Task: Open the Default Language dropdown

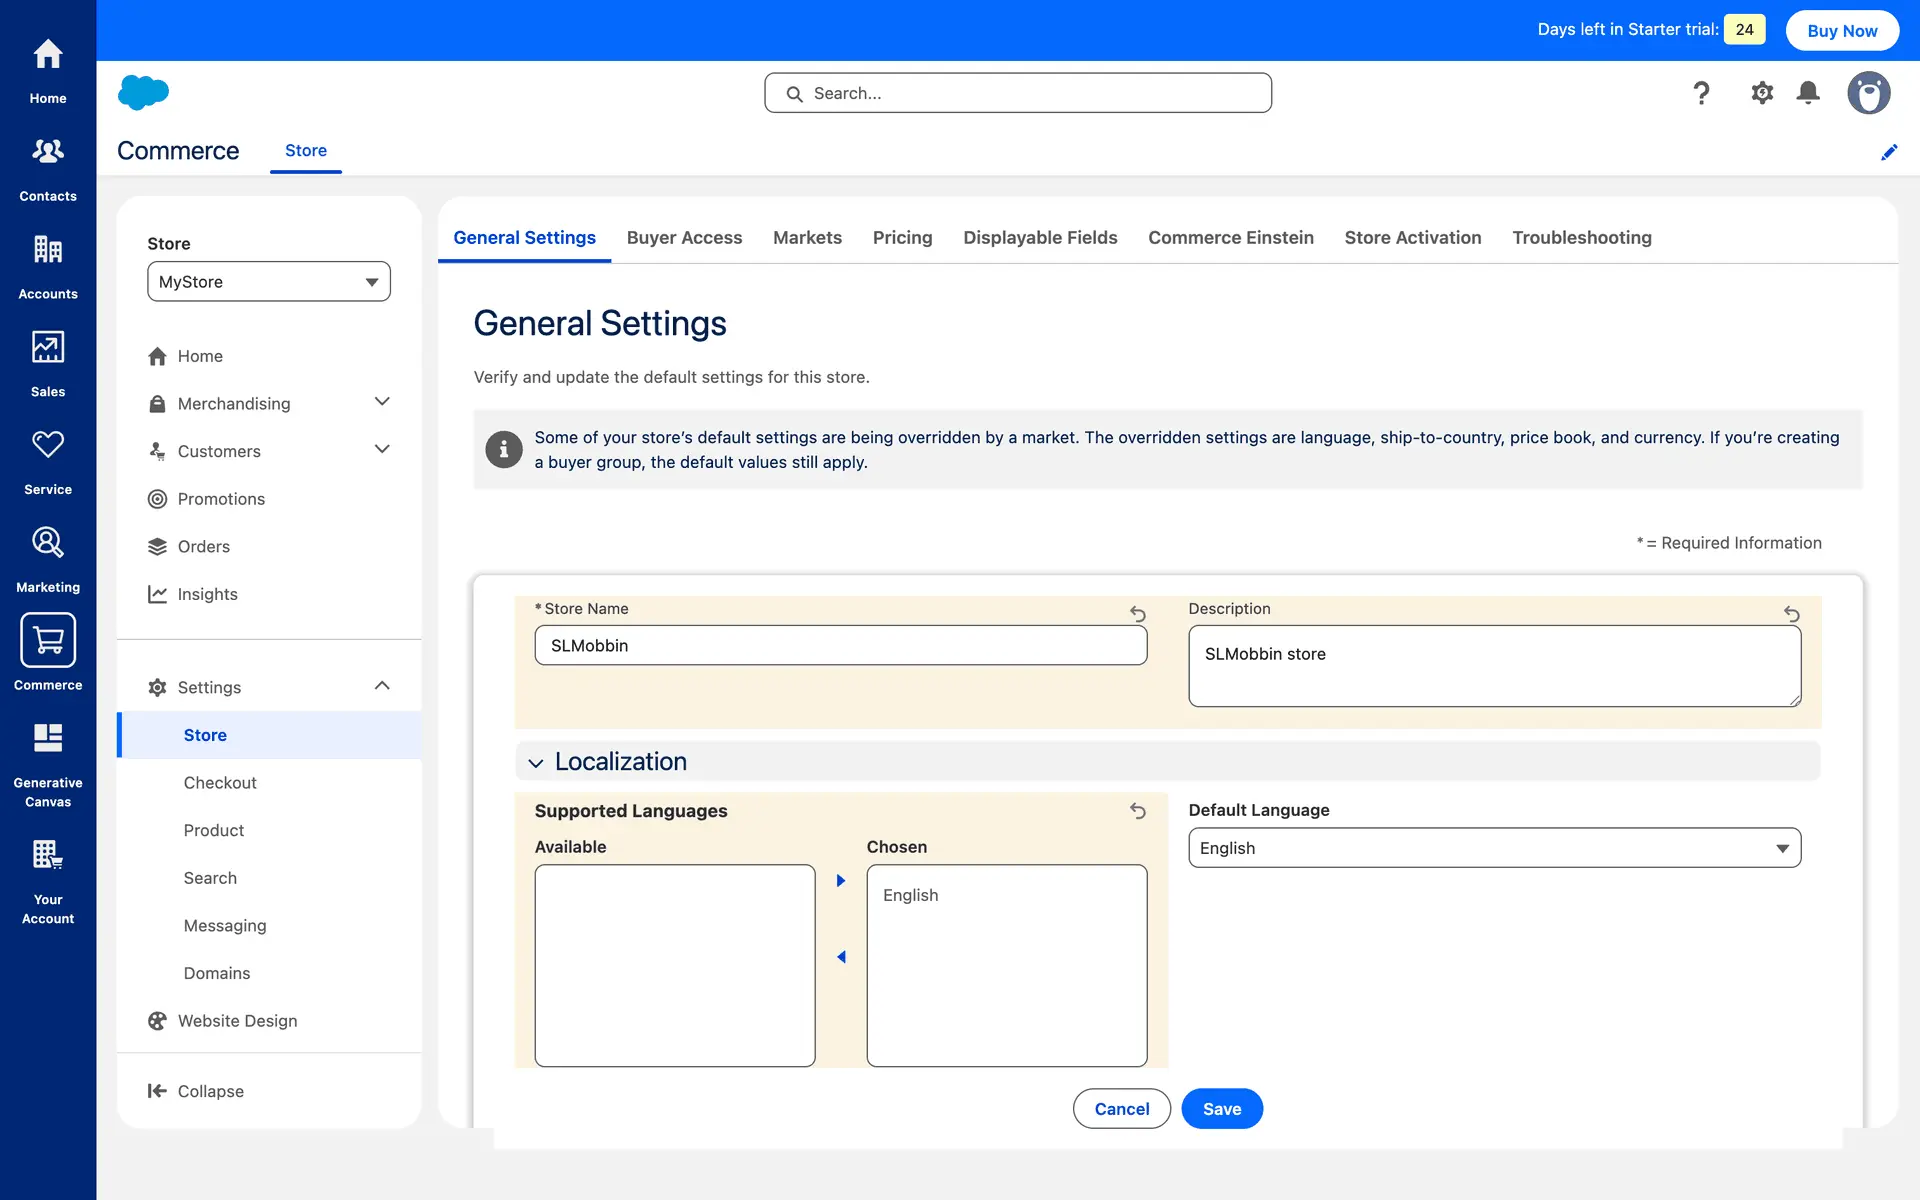Action: click(1494, 848)
